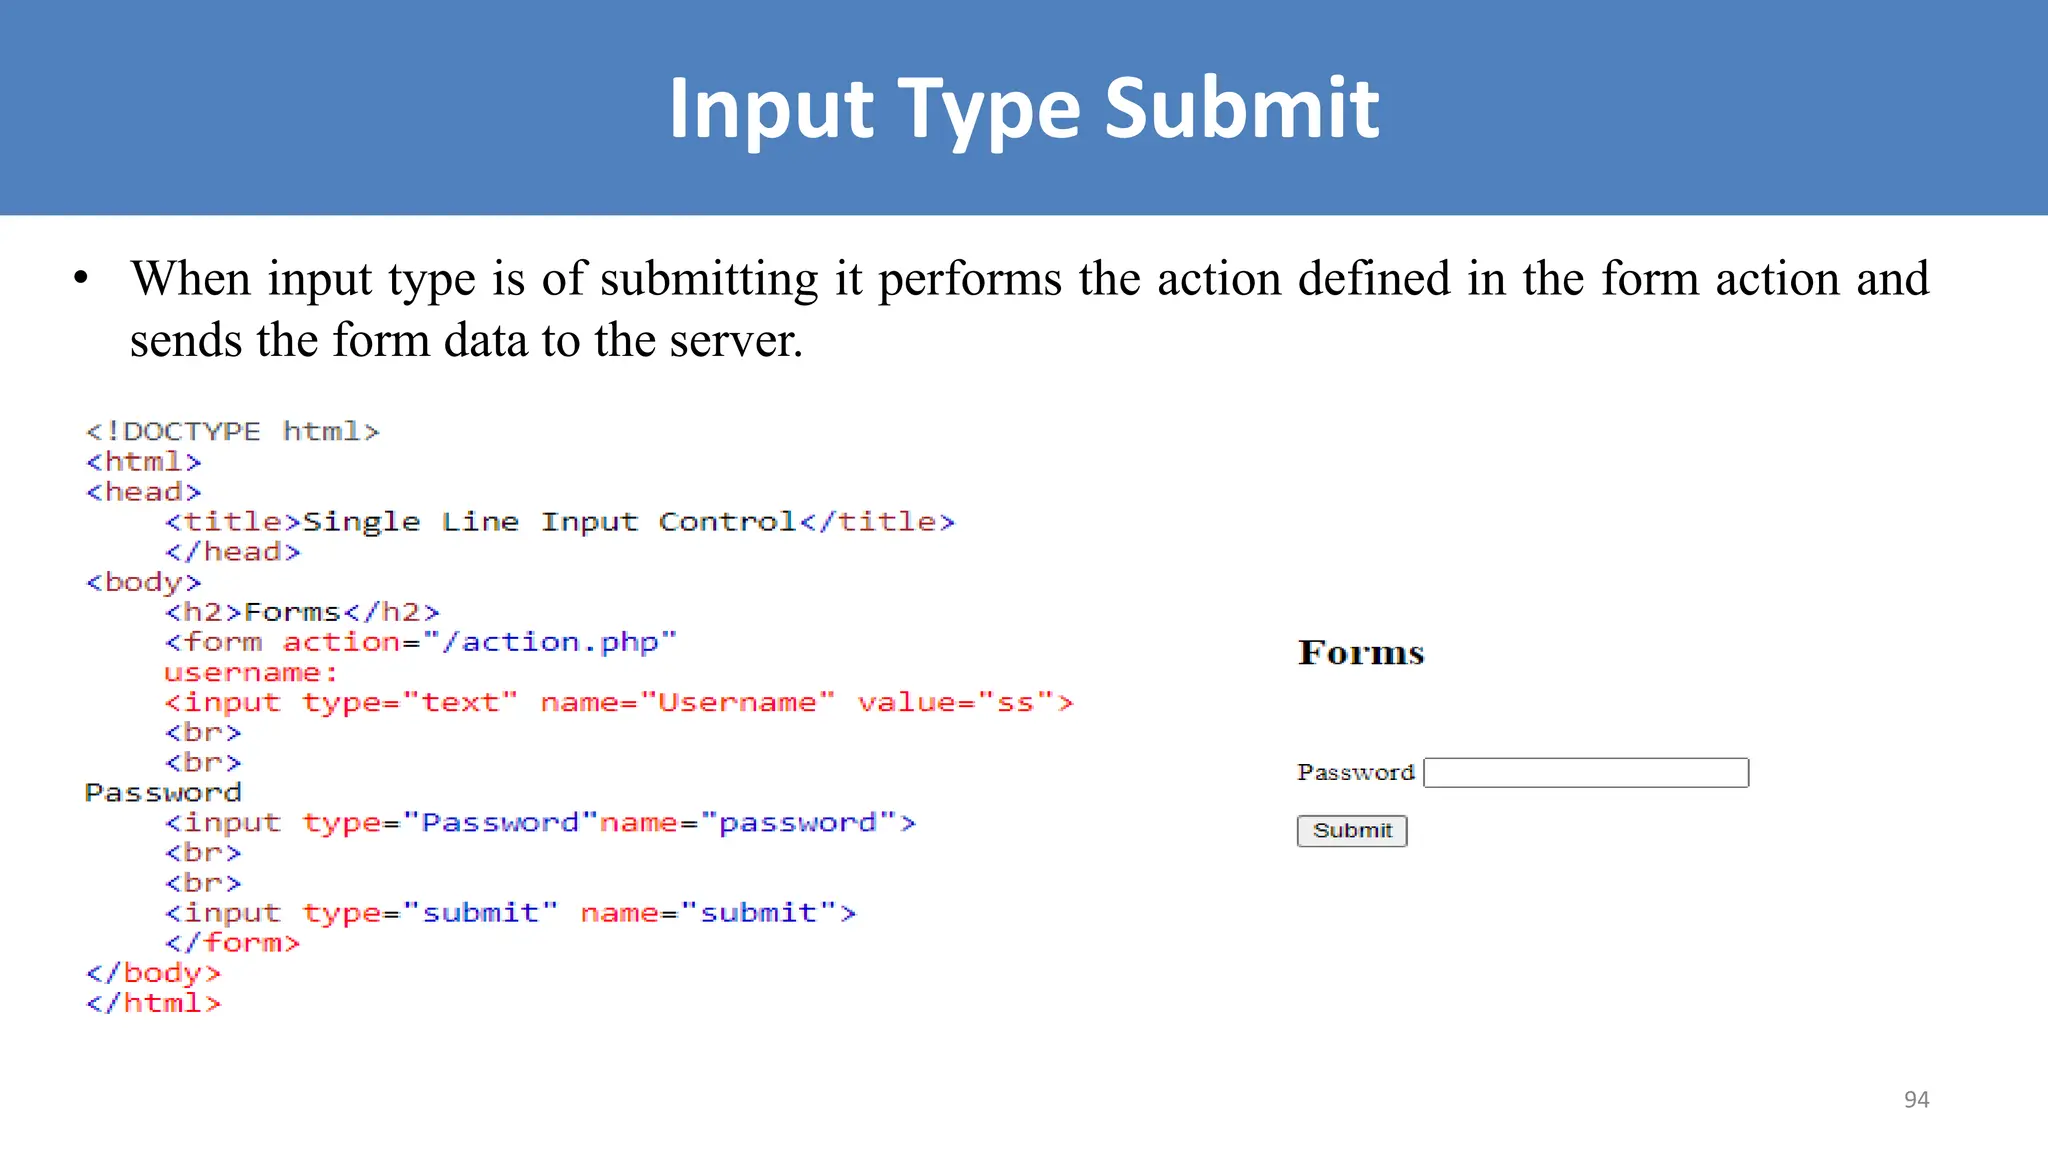Viewport: 2048px width, 1152px height.
Task: Click the '</head>' closing tag line
Action: (x=232, y=552)
